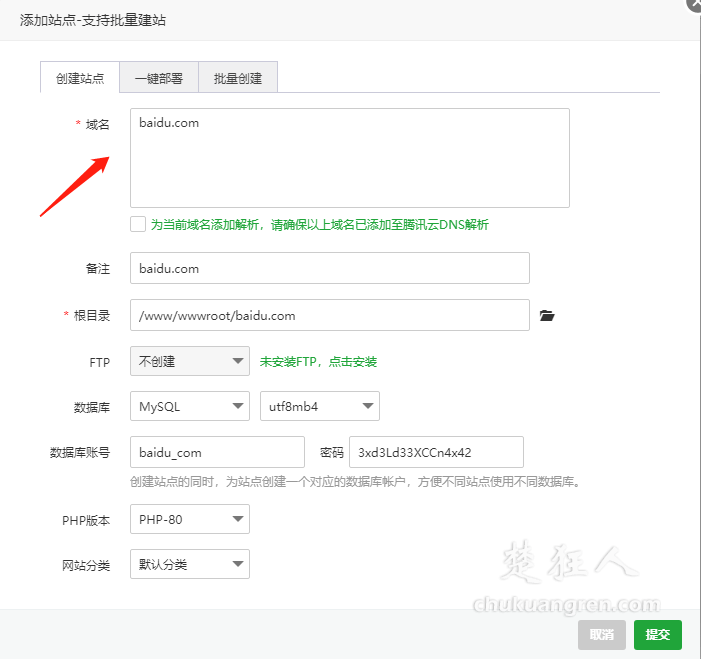Screen dimensions: 701x659
Task: Click the domain name text area
Action: click(x=349, y=158)
